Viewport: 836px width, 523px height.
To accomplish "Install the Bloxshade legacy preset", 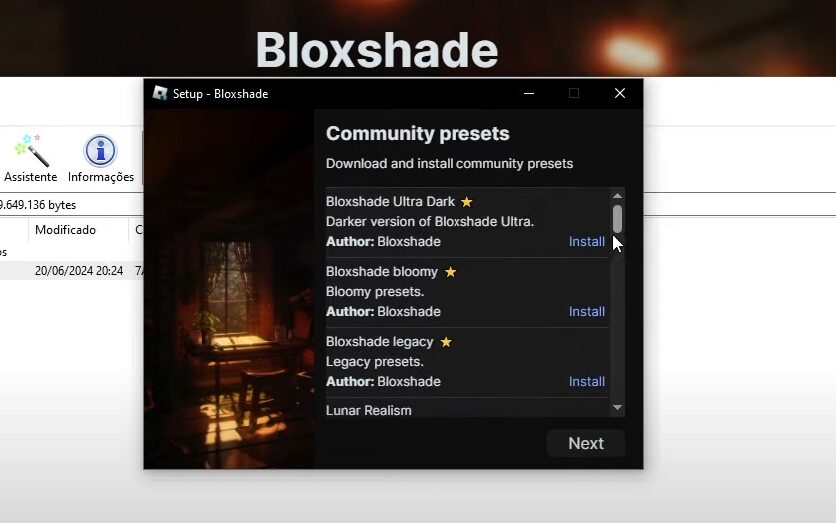I will point(586,382).
